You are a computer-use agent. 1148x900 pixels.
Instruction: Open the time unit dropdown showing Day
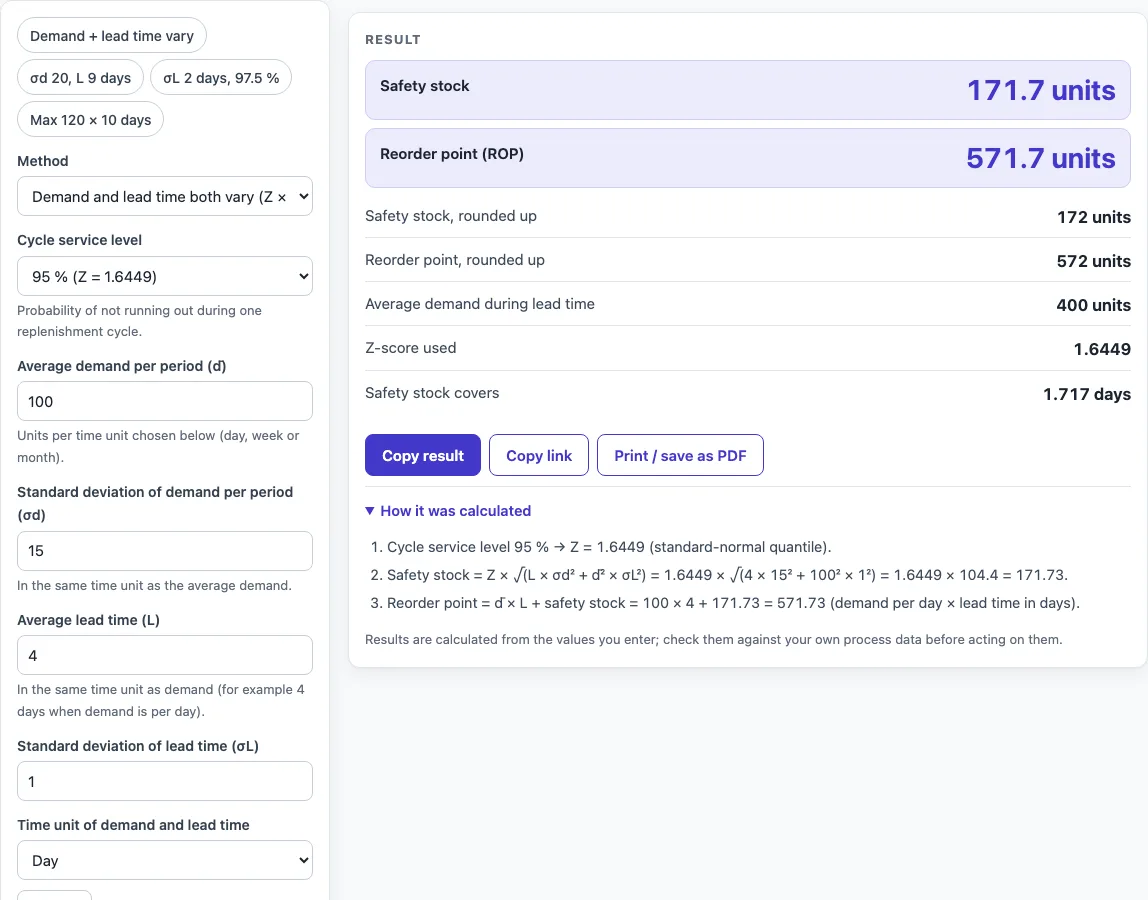[165, 860]
